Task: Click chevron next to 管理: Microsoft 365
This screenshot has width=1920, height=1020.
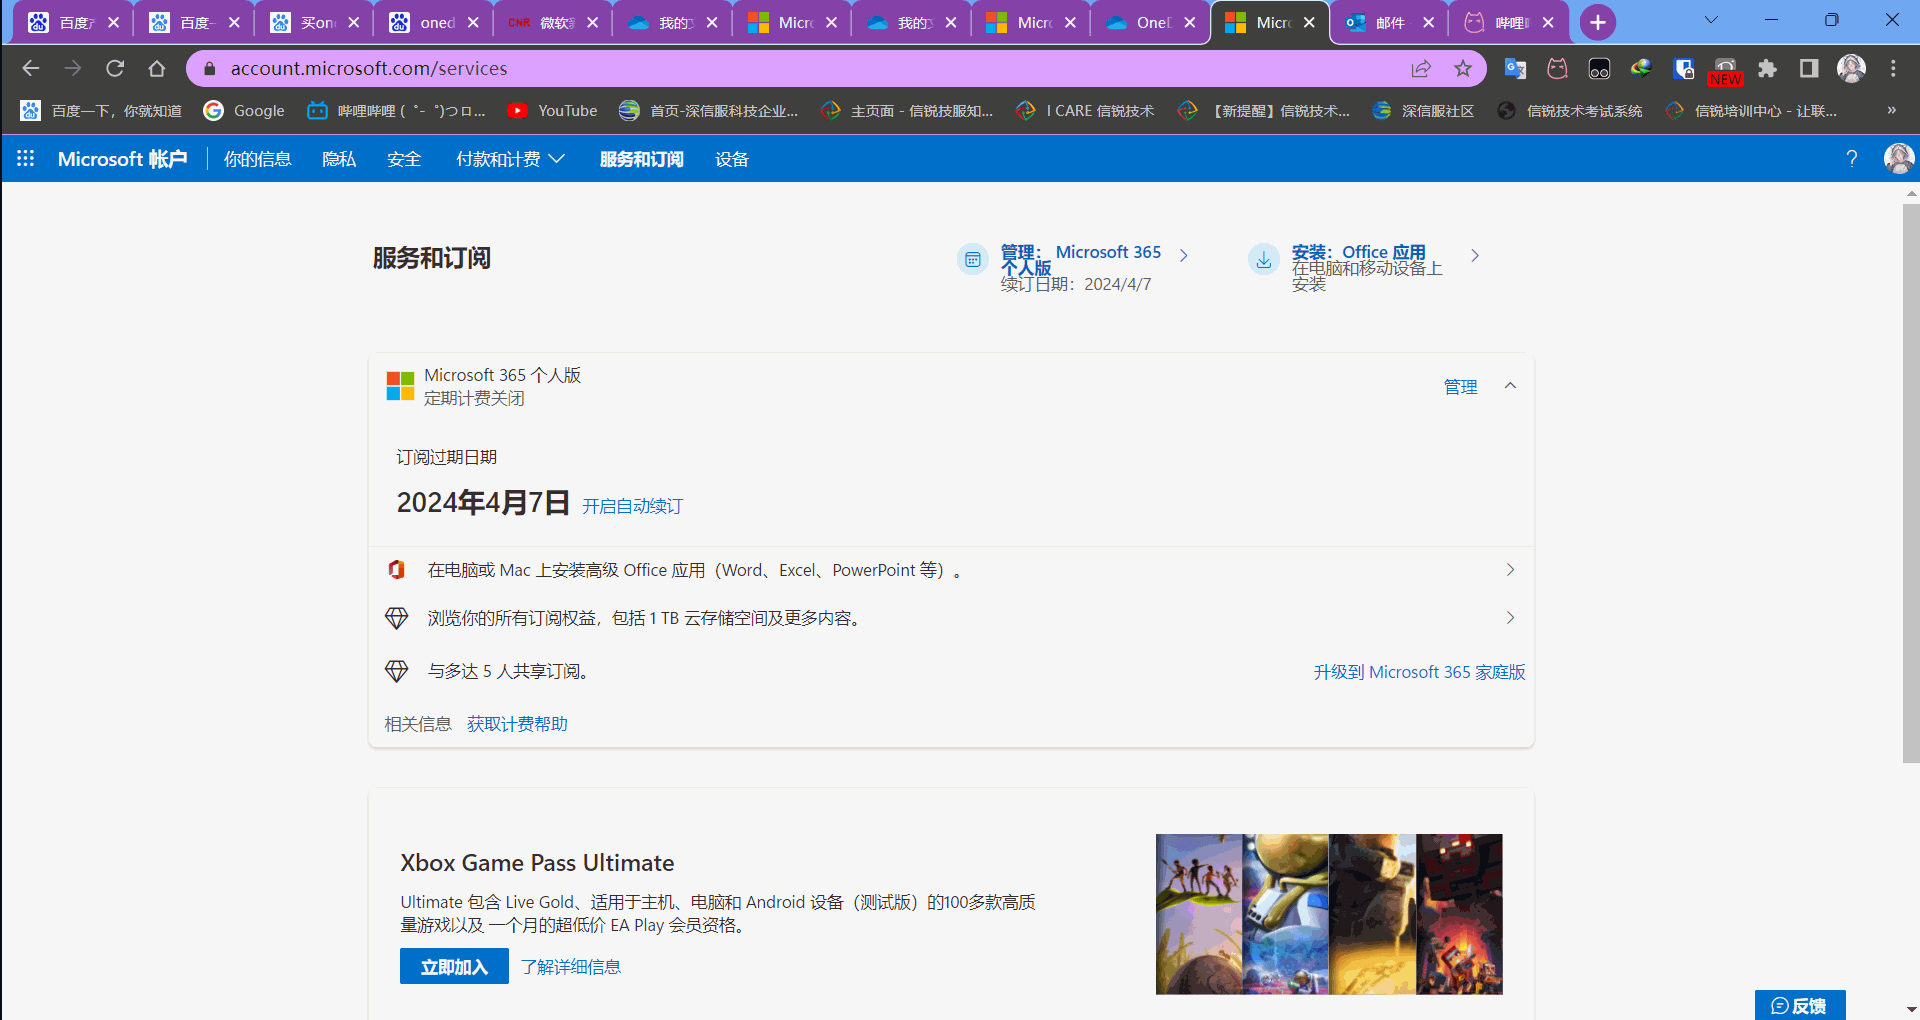Action: tap(1184, 256)
